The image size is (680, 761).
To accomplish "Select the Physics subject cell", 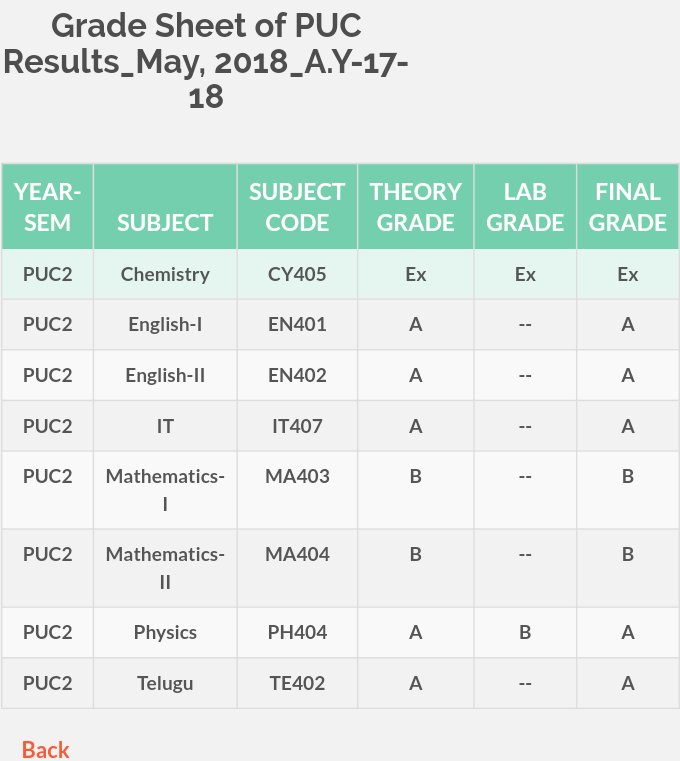I will point(165,633).
